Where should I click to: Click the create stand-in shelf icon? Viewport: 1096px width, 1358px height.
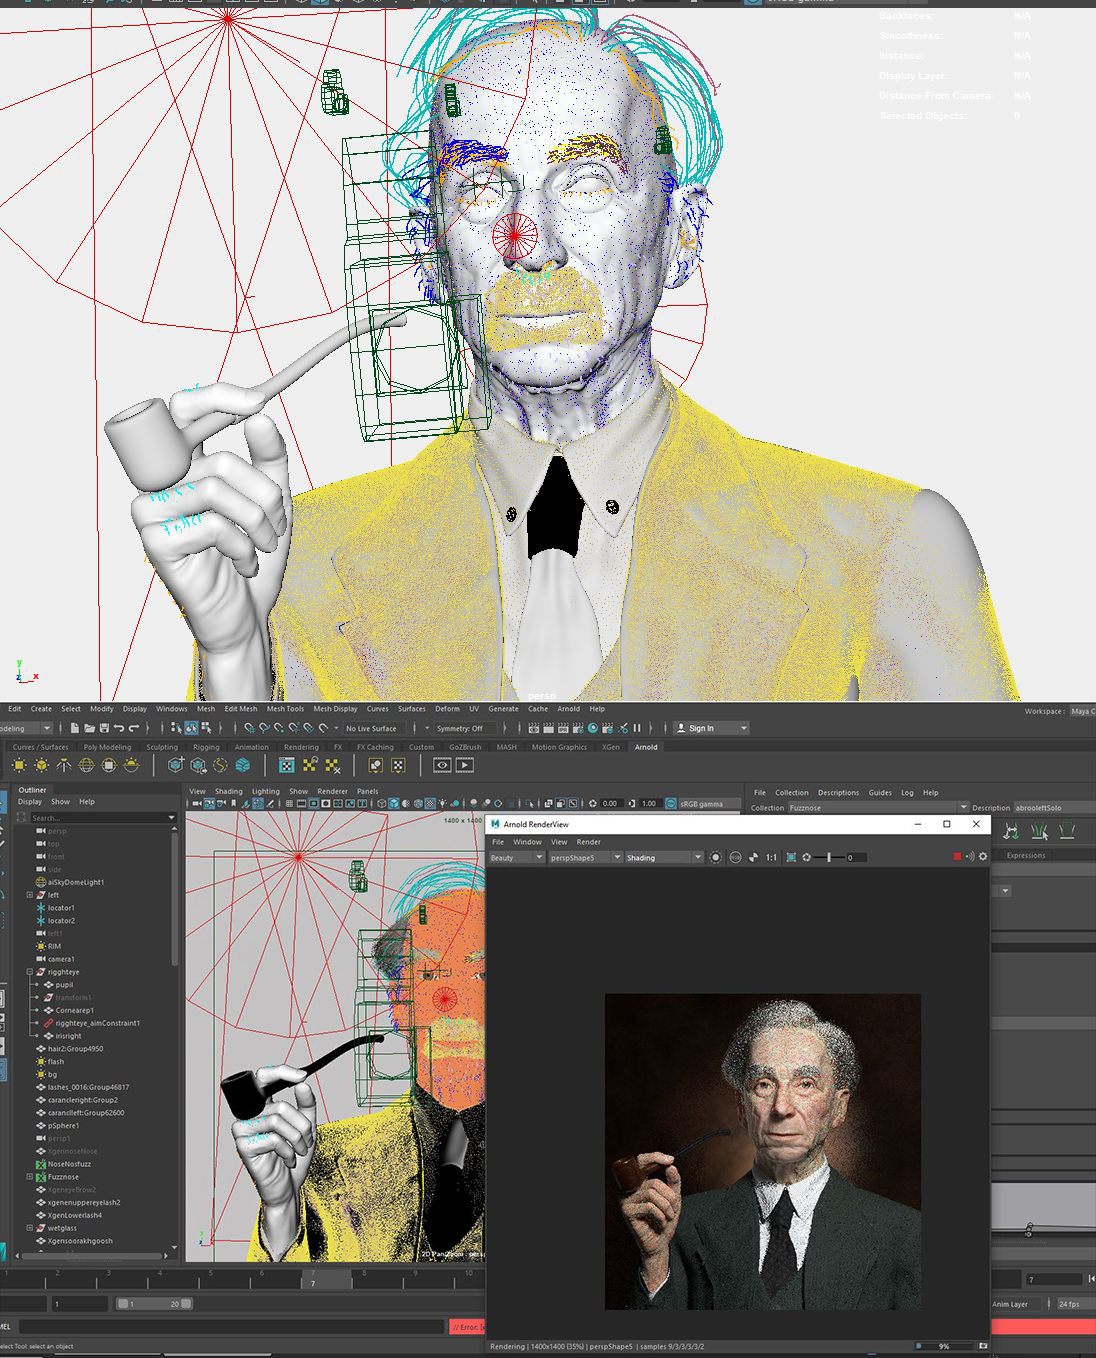pyautogui.click(x=176, y=766)
